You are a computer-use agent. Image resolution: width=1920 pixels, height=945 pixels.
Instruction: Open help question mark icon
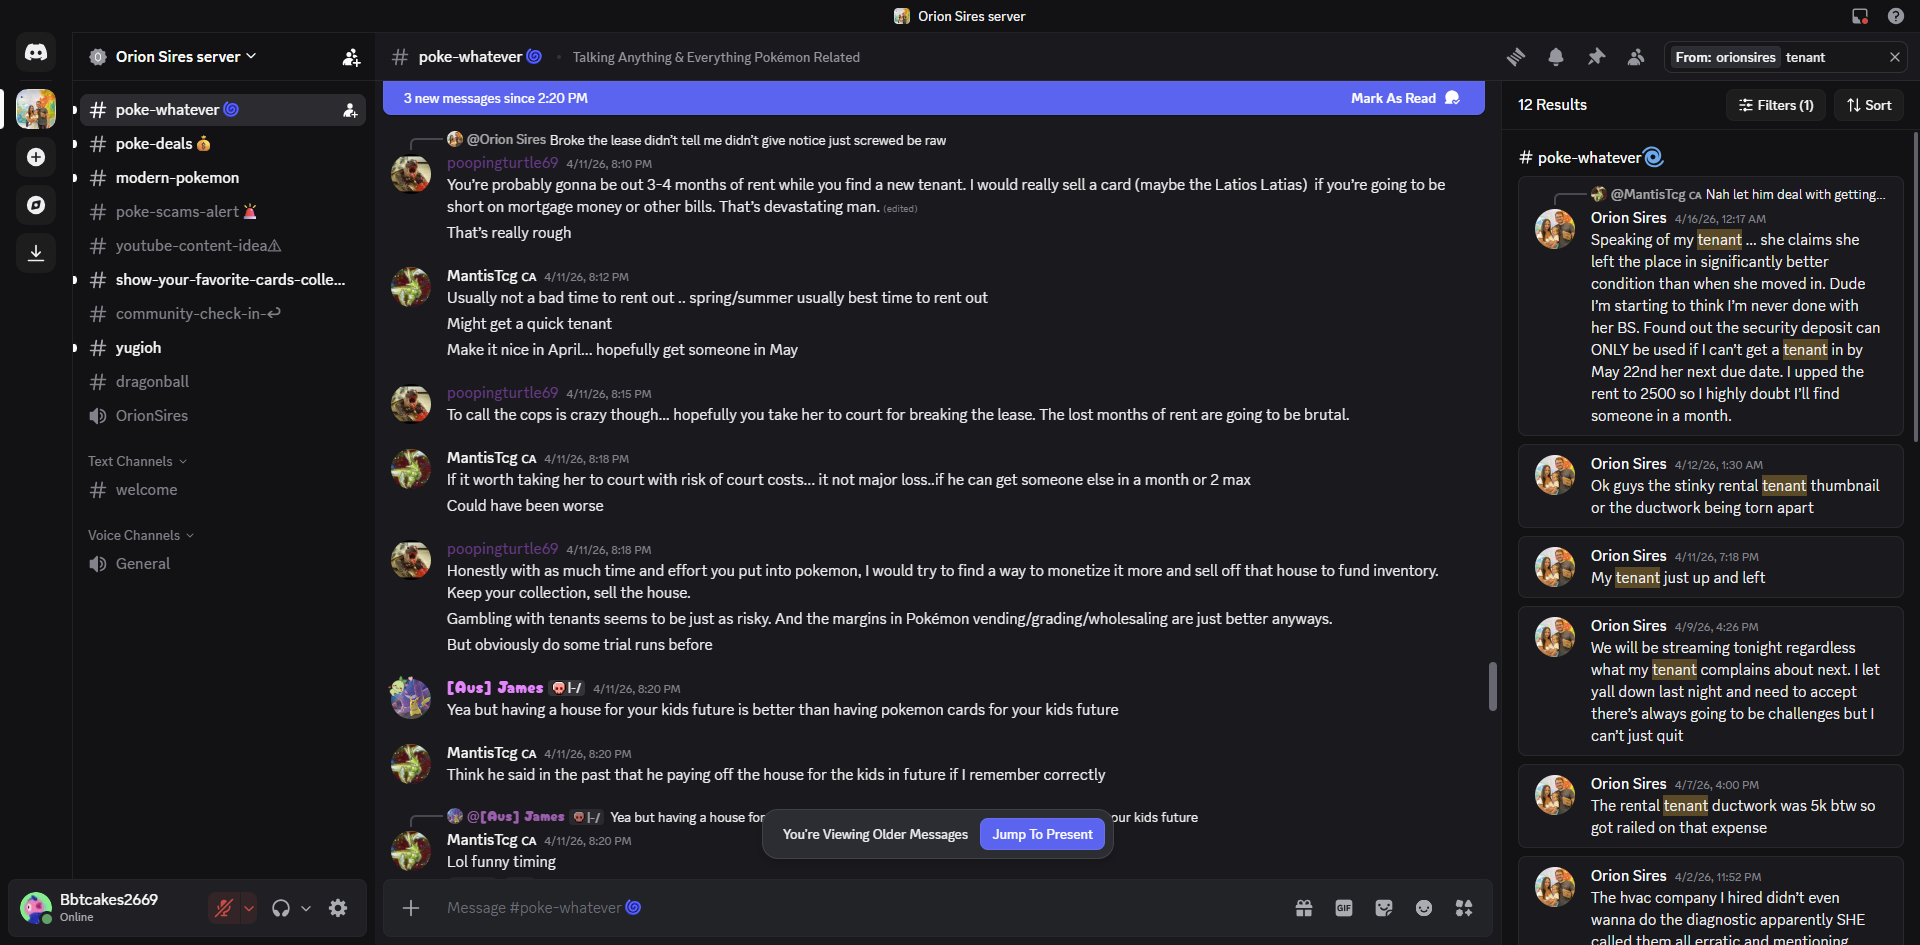tap(1896, 16)
